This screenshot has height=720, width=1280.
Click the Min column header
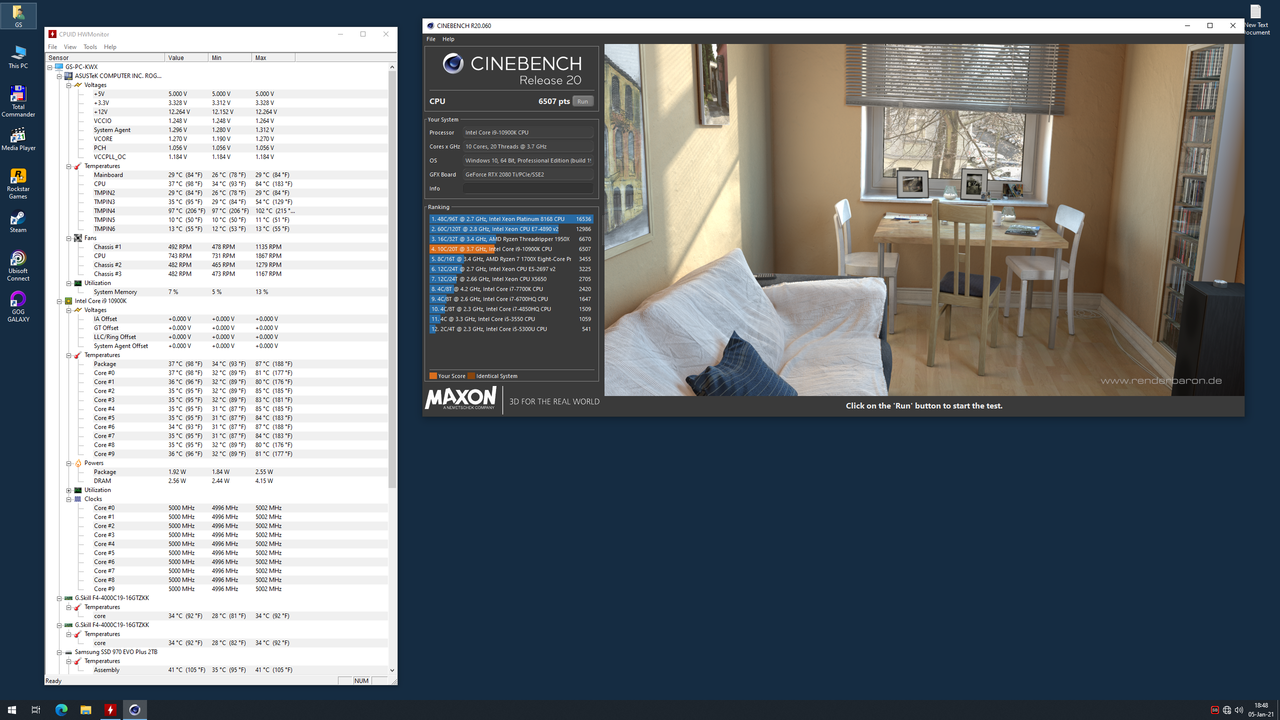231,57
